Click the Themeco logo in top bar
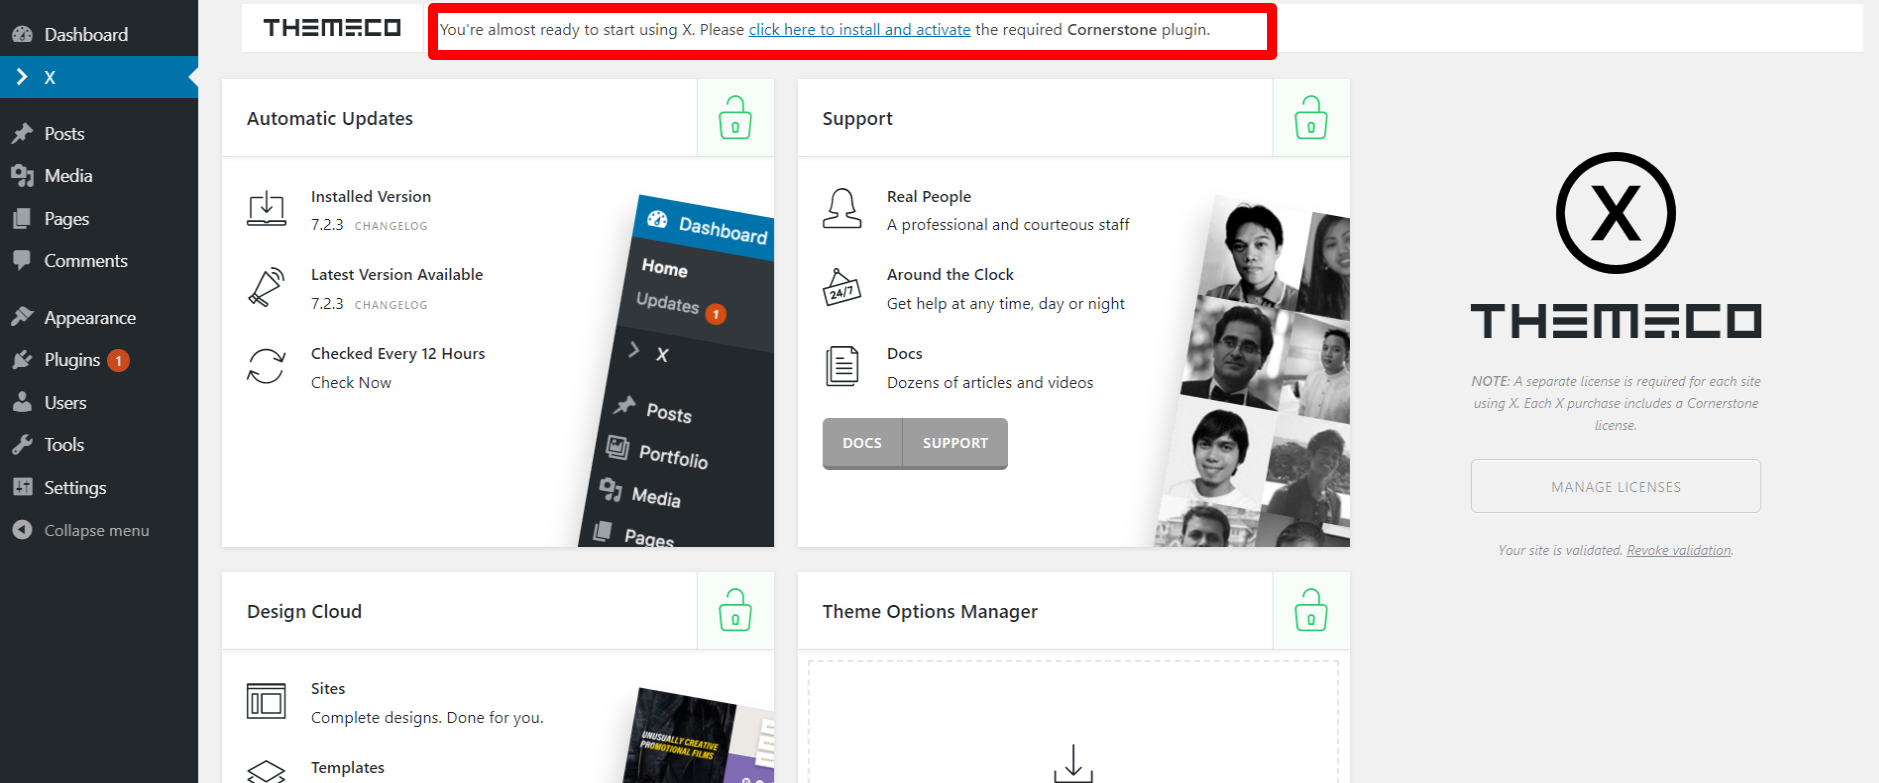1879x783 pixels. click(x=332, y=28)
